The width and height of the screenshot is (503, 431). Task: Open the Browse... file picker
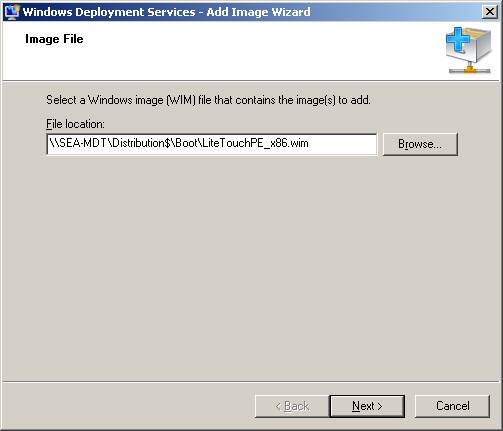[420, 144]
